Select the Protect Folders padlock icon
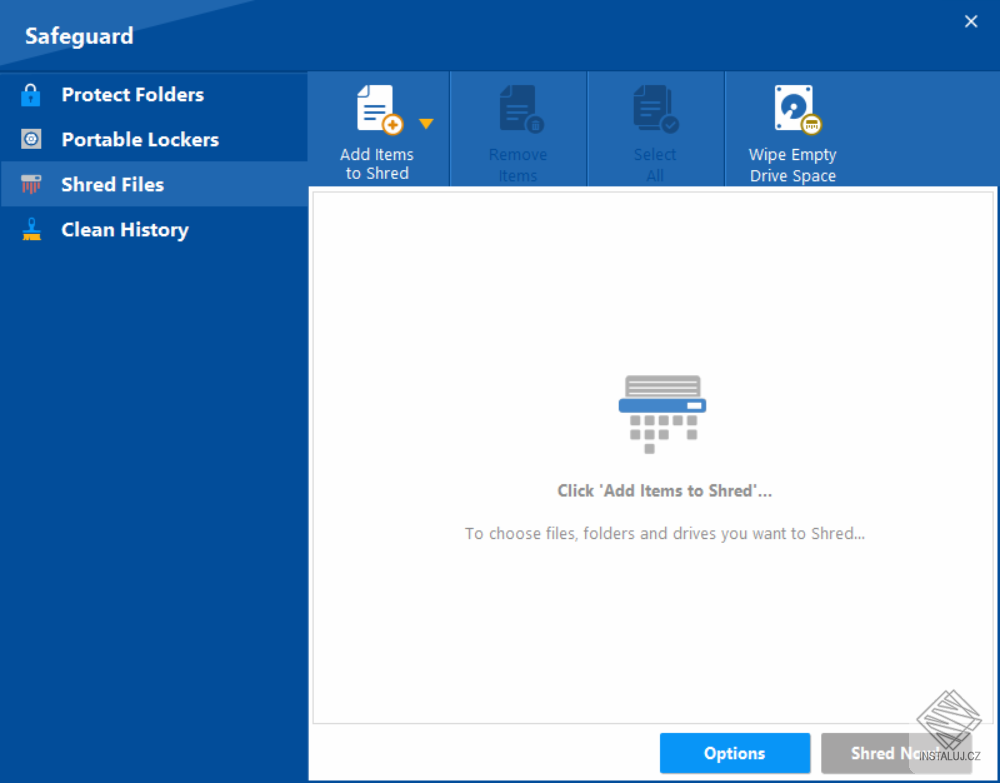1000x783 pixels. click(x=32, y=94)
